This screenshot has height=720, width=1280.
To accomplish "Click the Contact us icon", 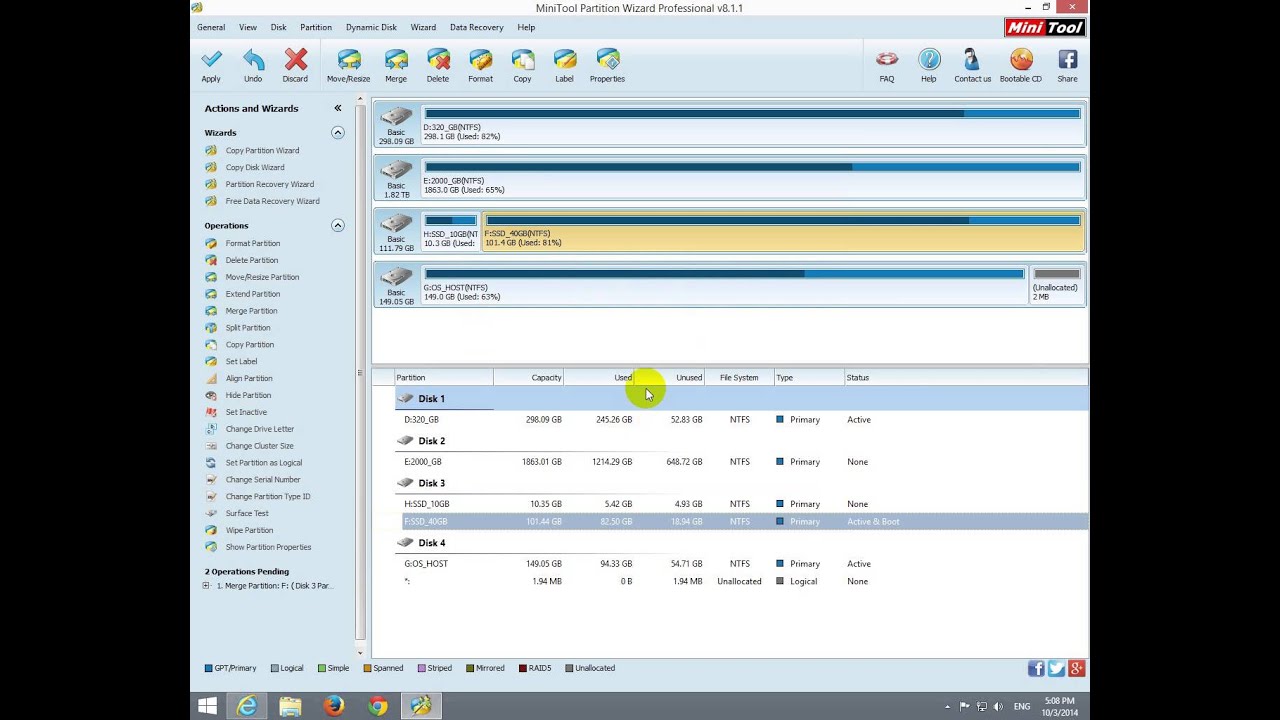I will pos(972,65).
